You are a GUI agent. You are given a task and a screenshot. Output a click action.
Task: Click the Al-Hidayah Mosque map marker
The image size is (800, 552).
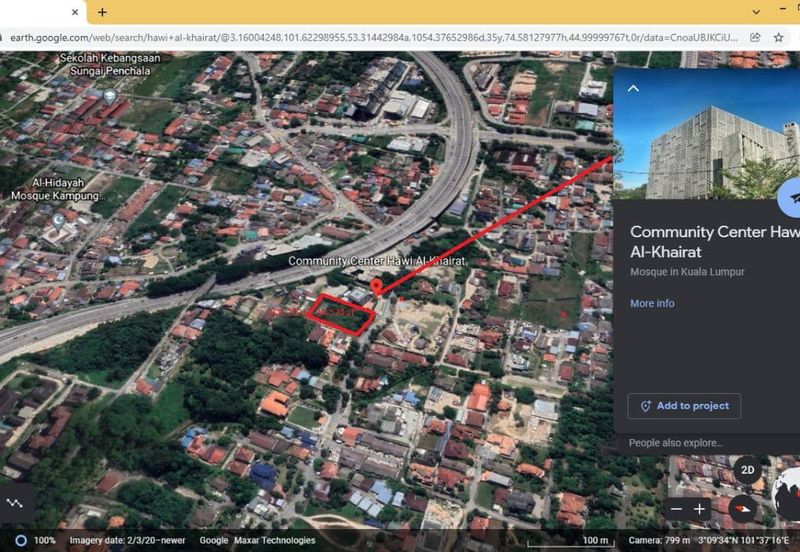(x=59, y=221)
